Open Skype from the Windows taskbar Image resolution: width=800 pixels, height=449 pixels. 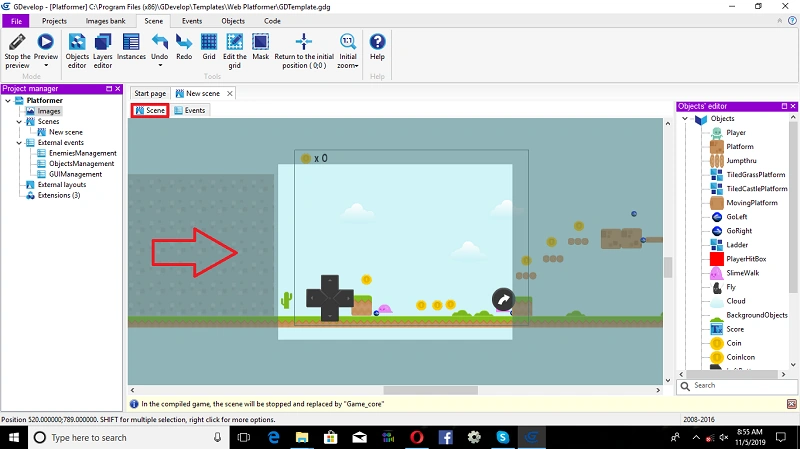pyautogui.click(x=503, y=437)
